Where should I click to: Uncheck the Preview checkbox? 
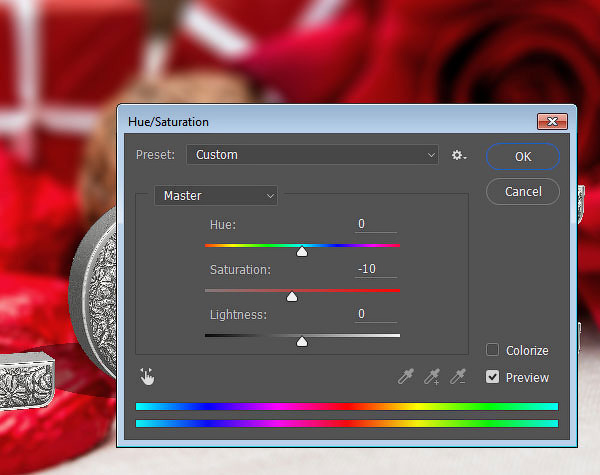(x=492, y=377)
